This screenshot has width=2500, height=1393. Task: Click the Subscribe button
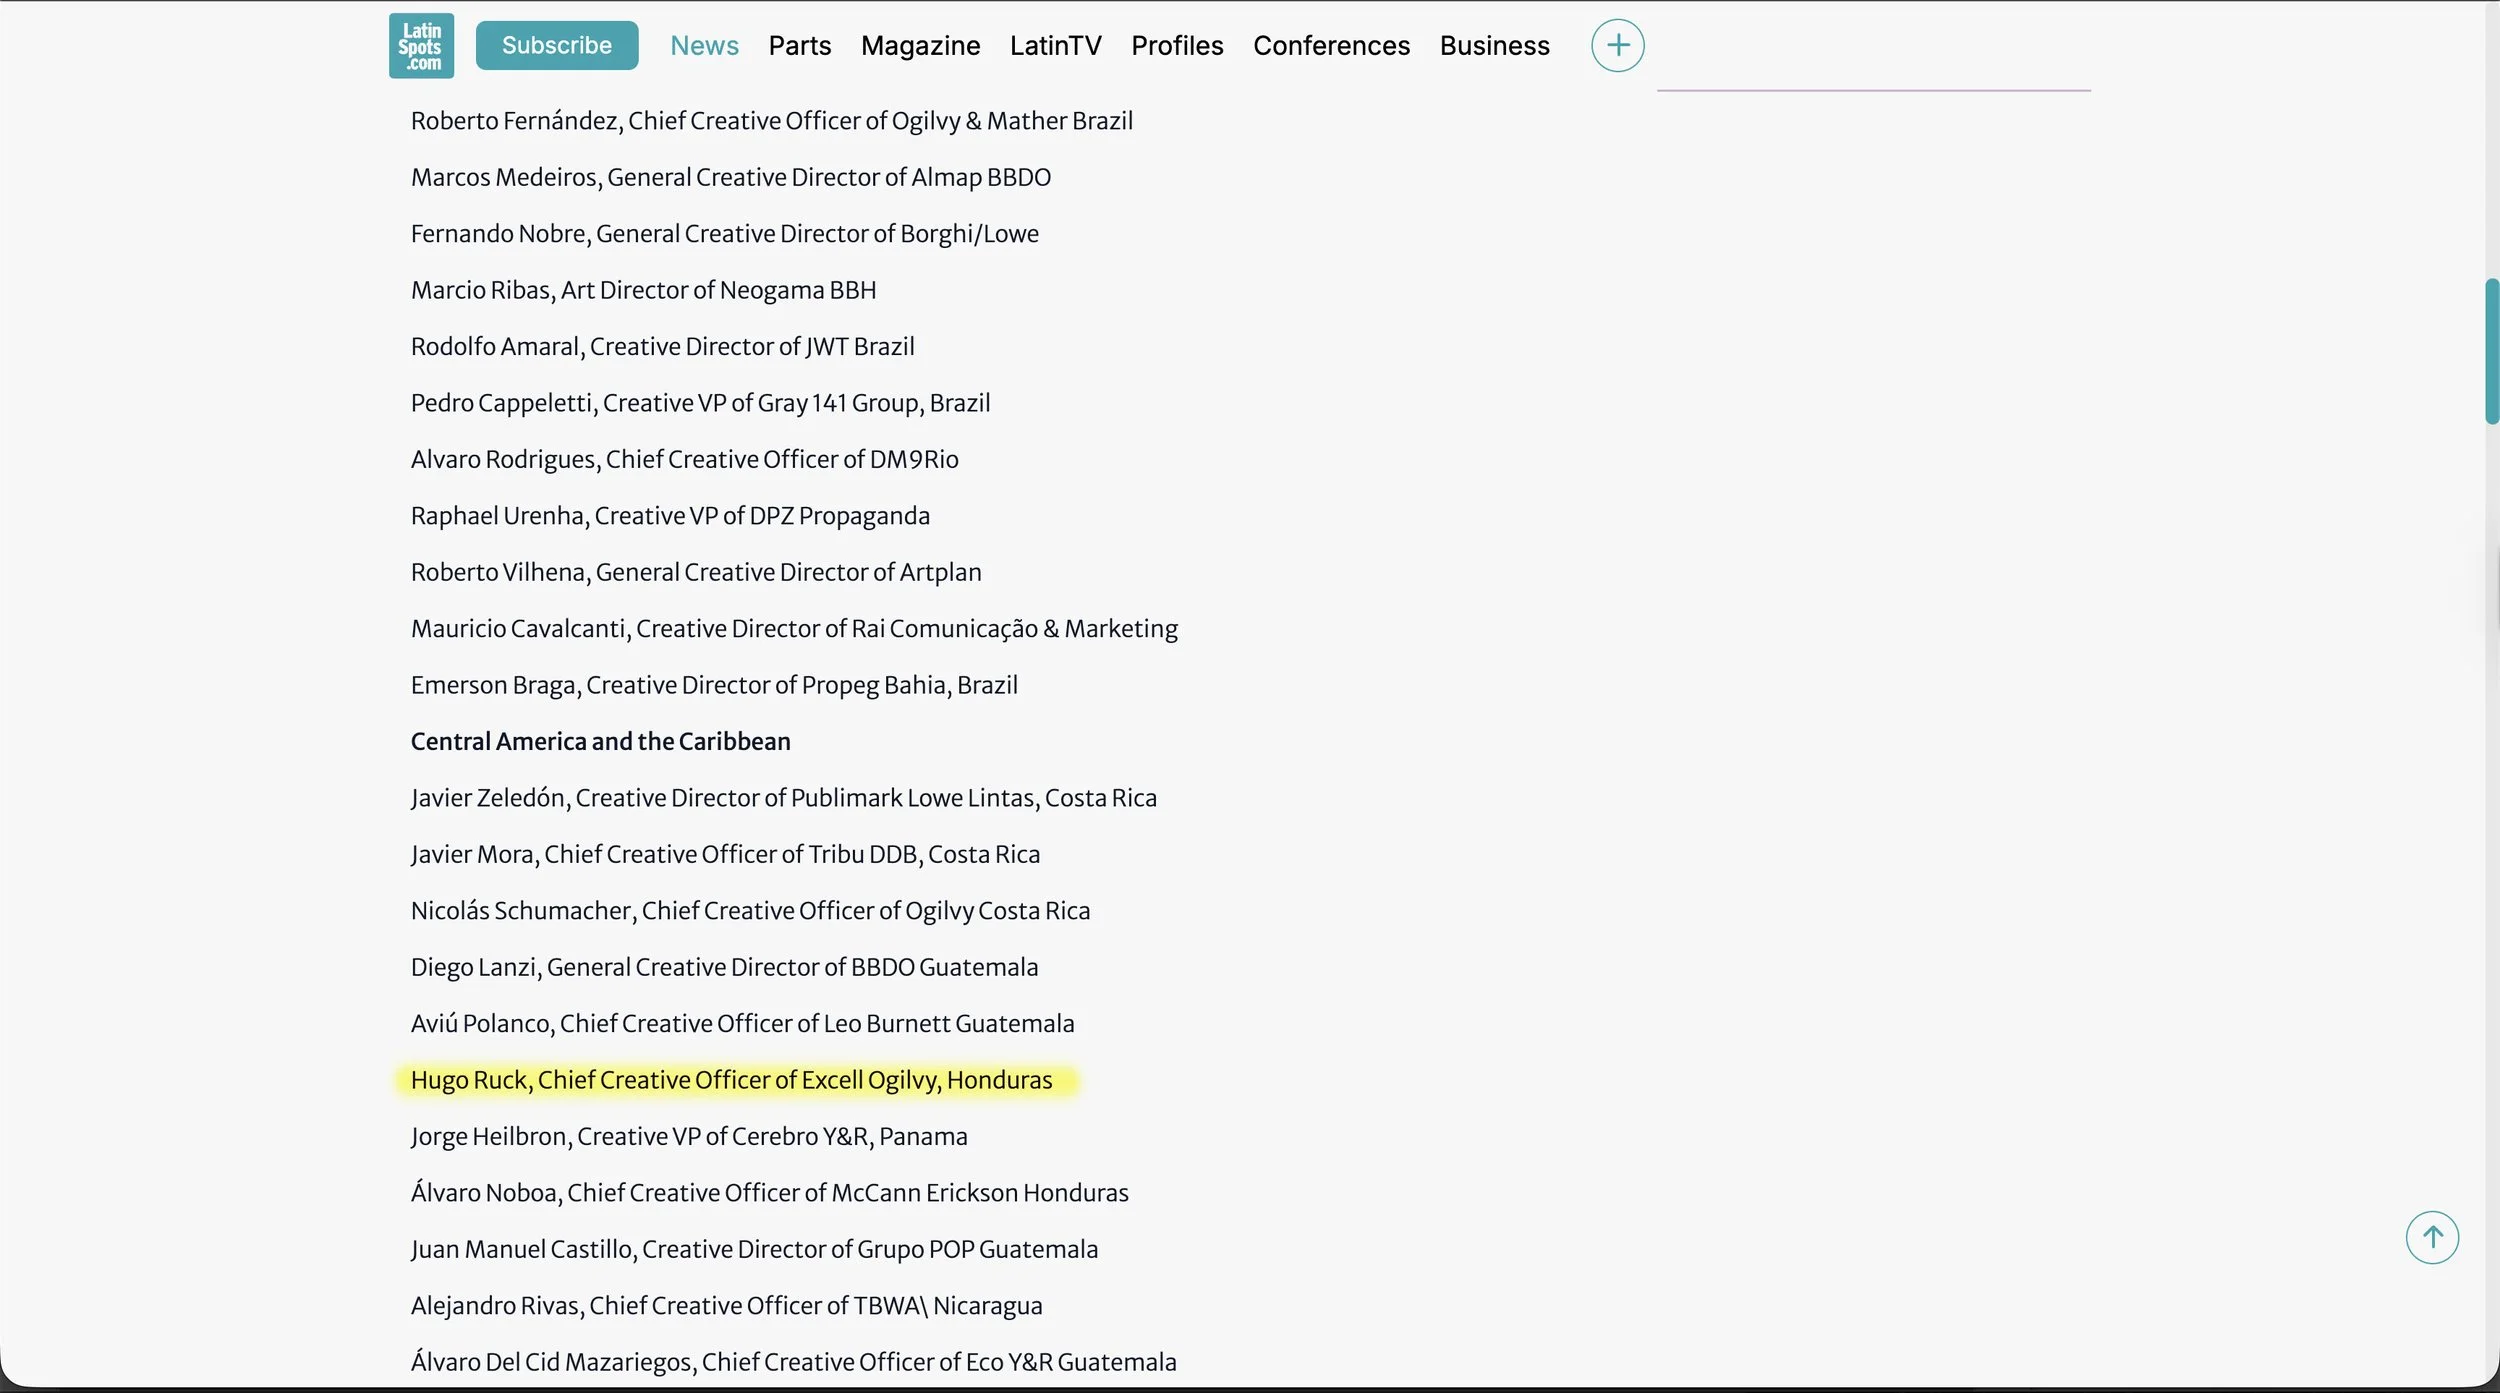click(x=556, y=45)
